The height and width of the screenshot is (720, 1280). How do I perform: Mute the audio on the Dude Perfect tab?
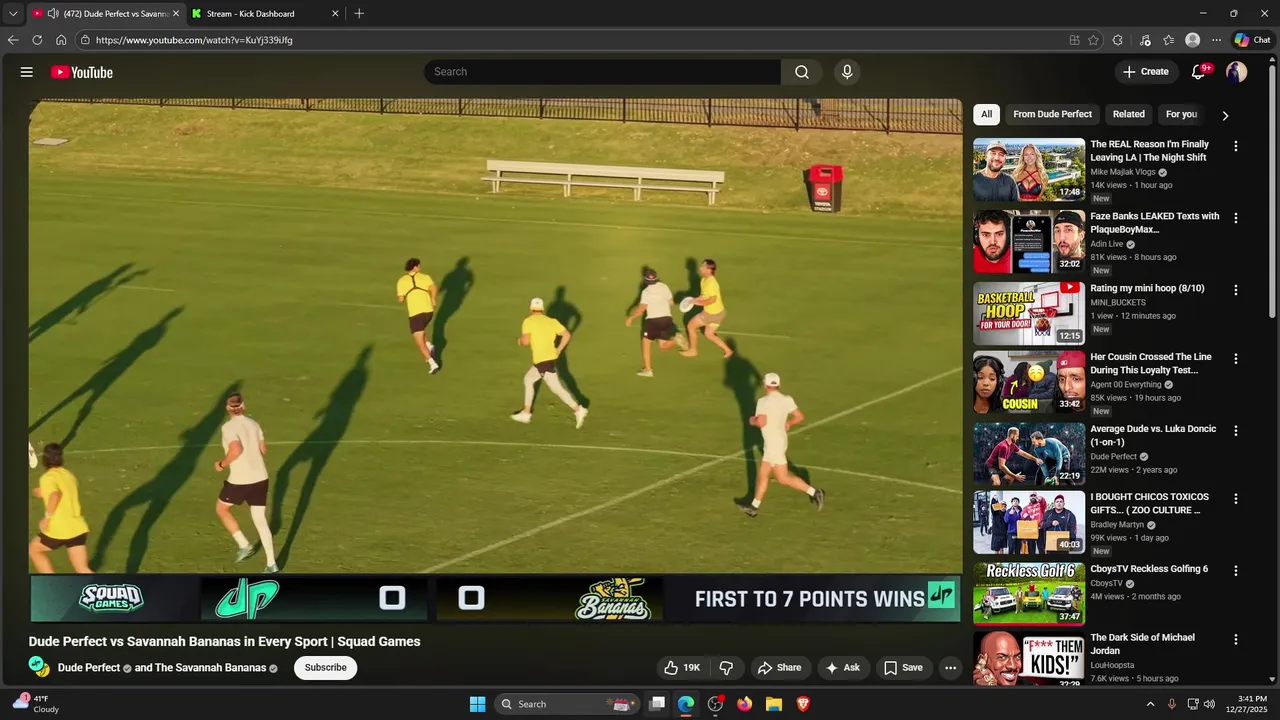tap(53, 14)
